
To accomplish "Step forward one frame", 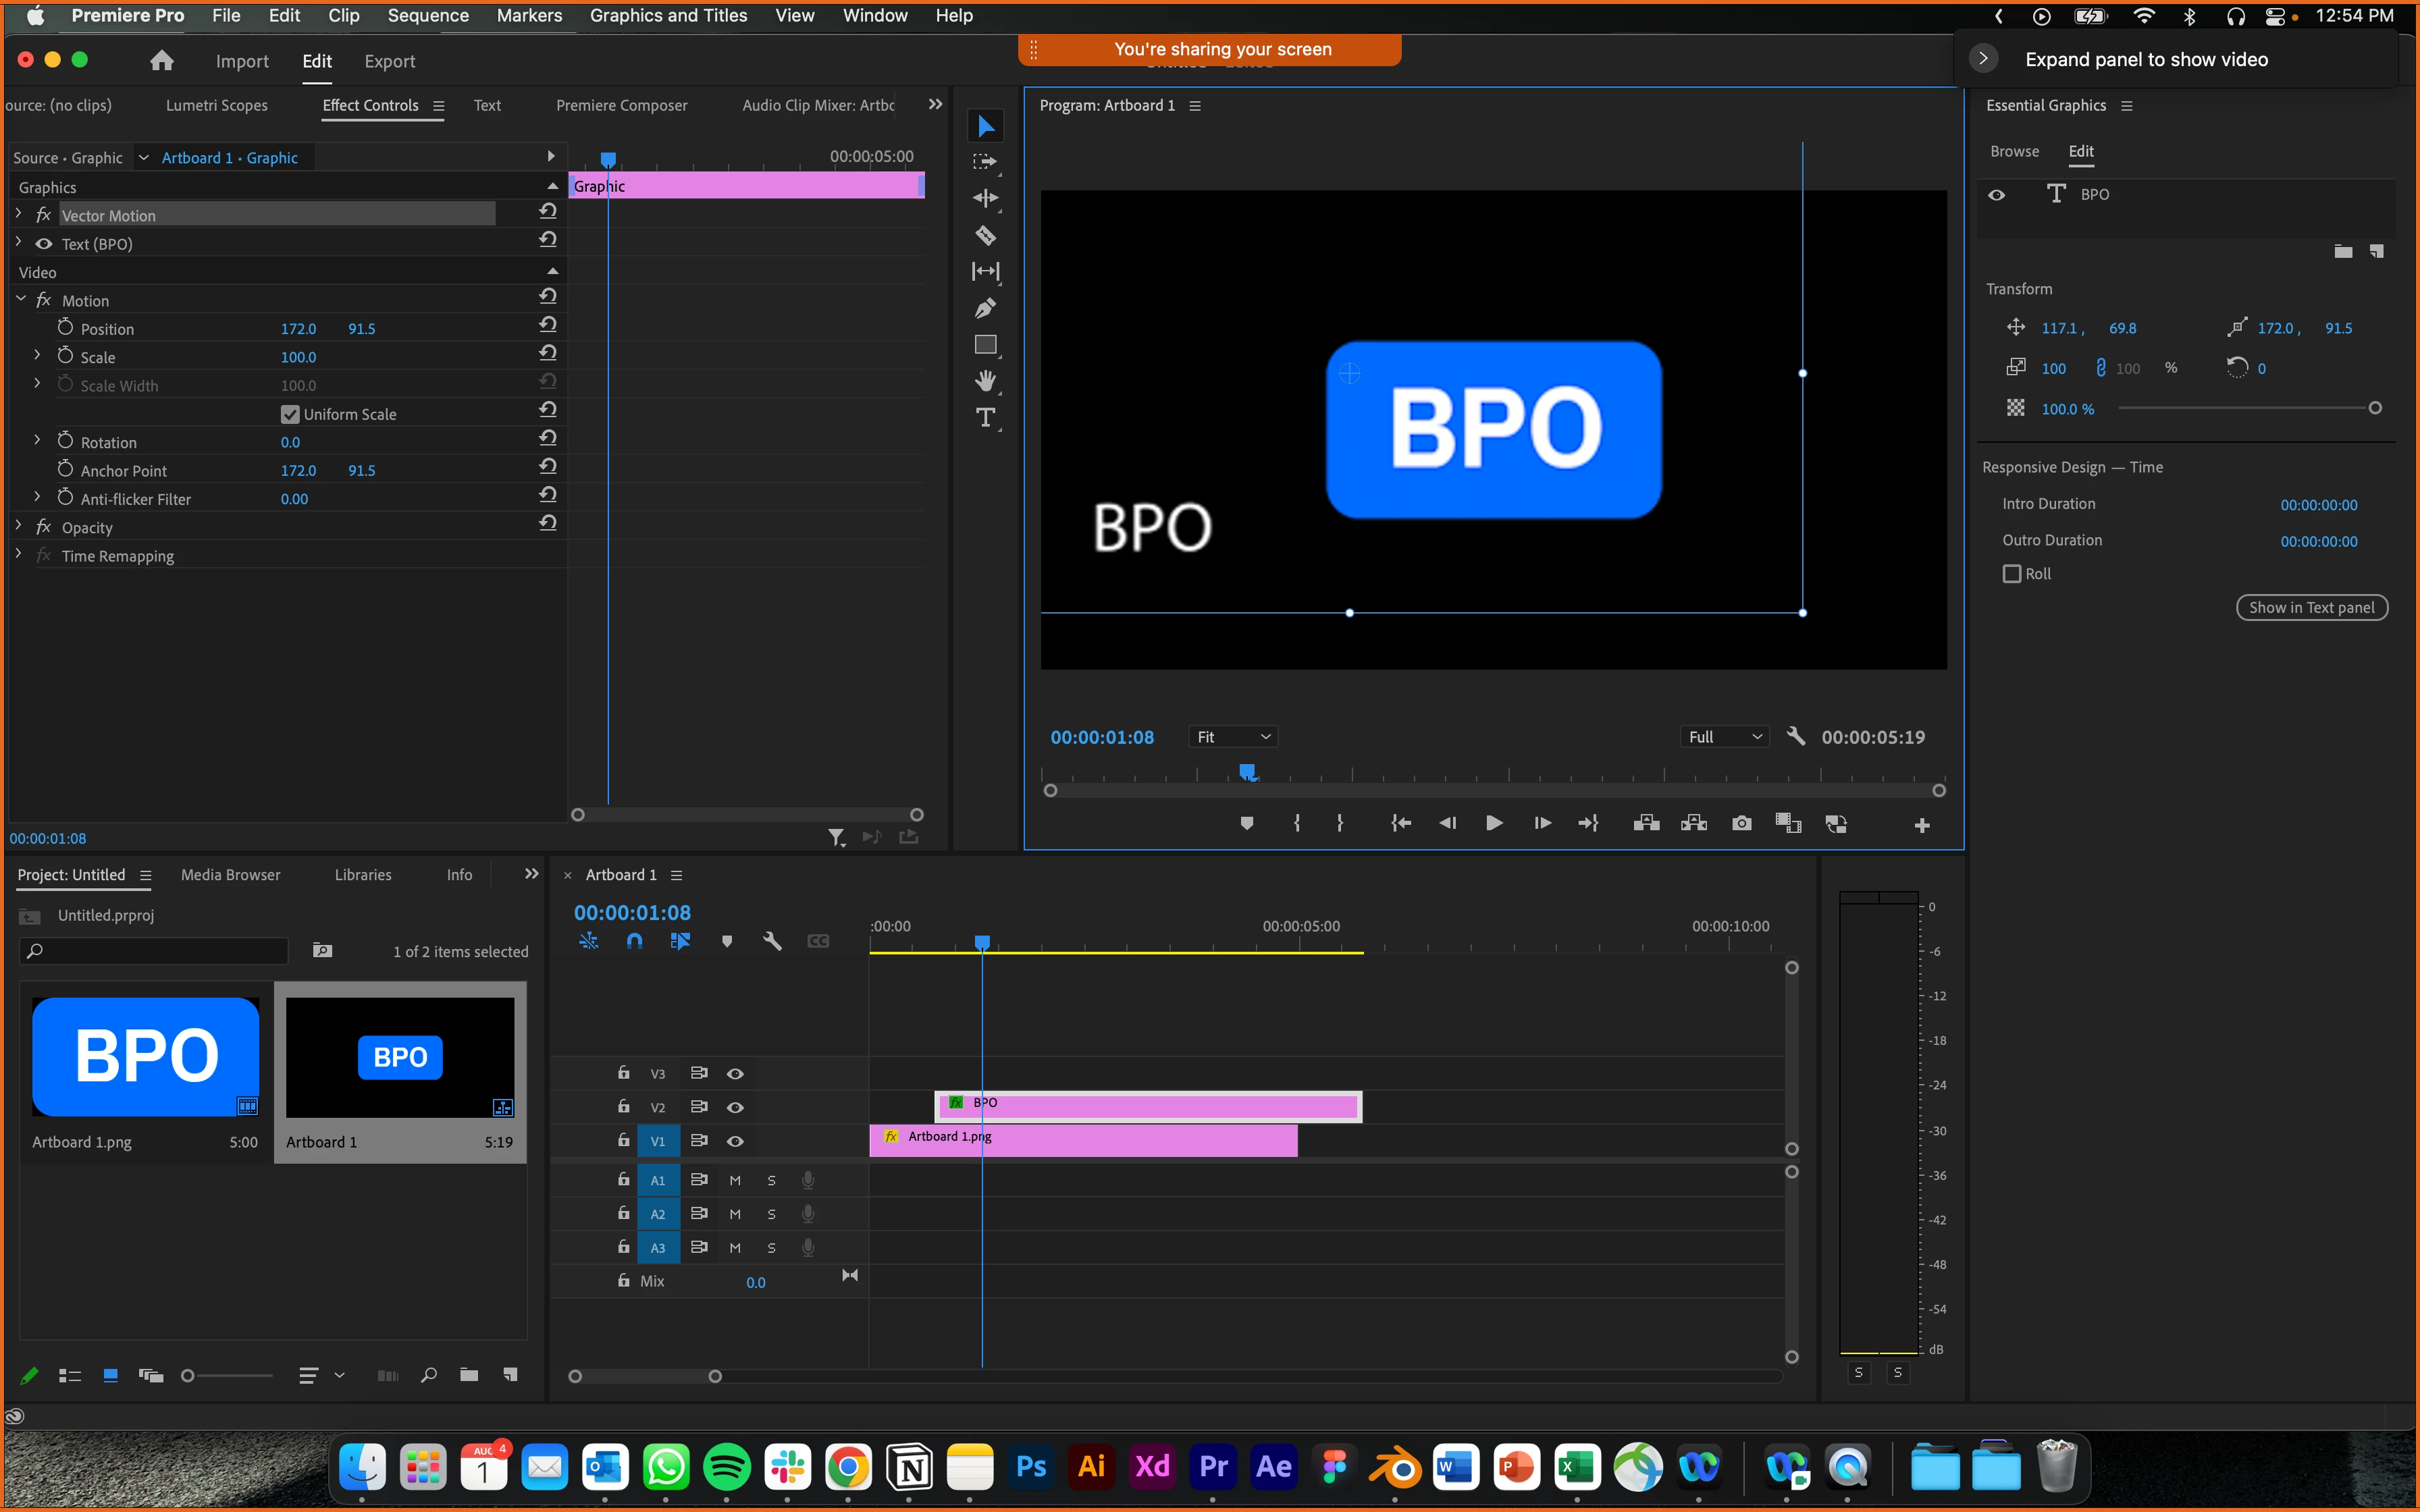I will tap(1542, 823).
